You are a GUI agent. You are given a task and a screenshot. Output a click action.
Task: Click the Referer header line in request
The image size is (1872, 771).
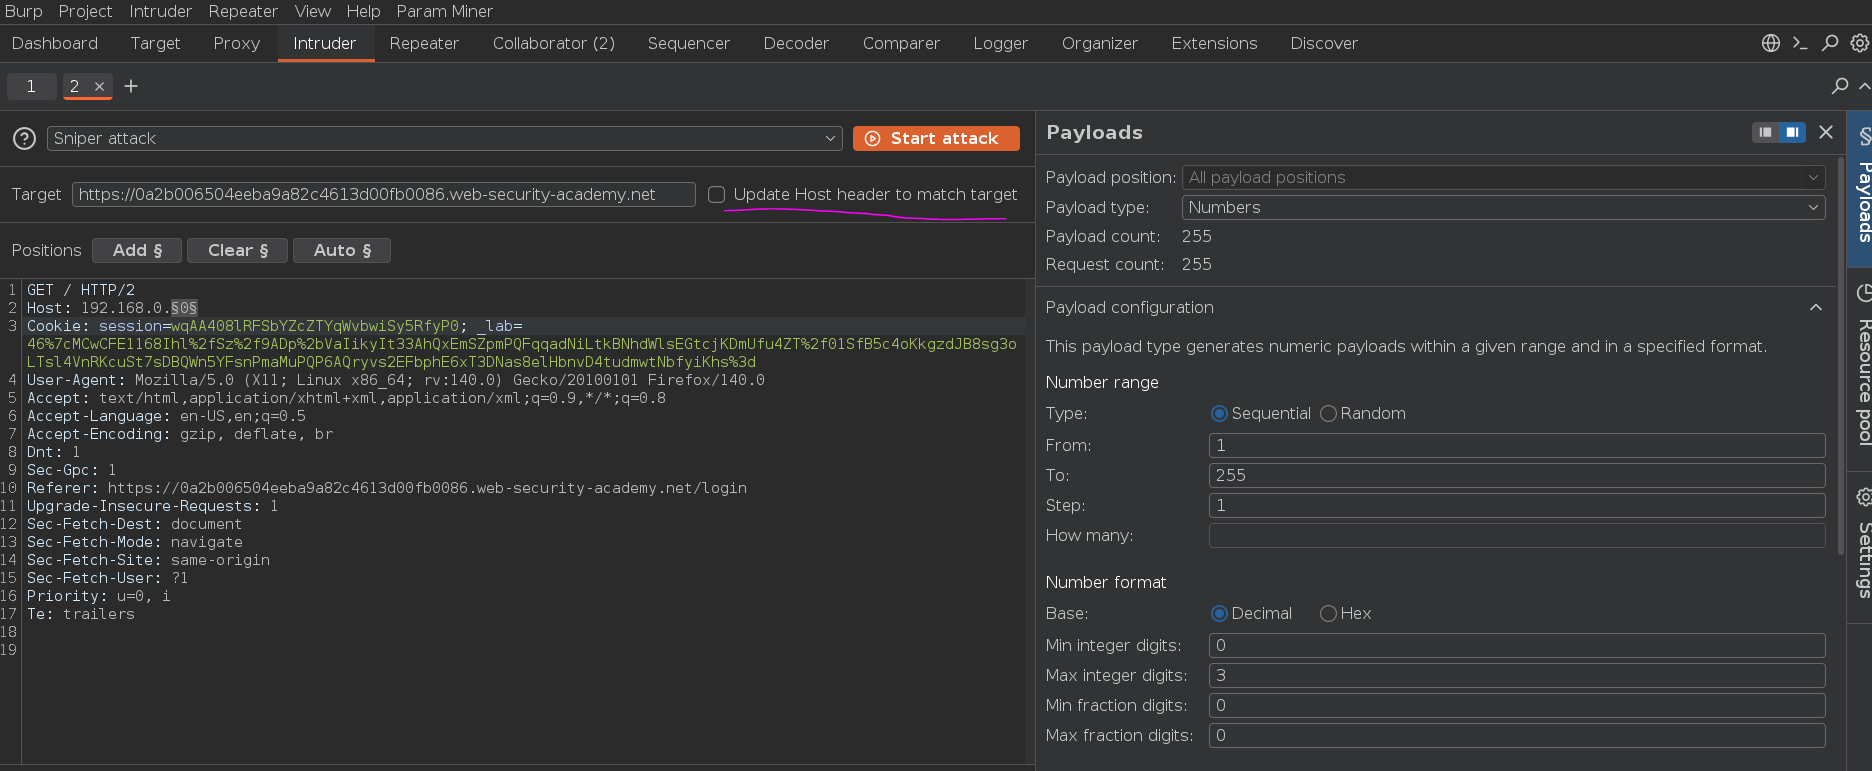coord(387,488)
